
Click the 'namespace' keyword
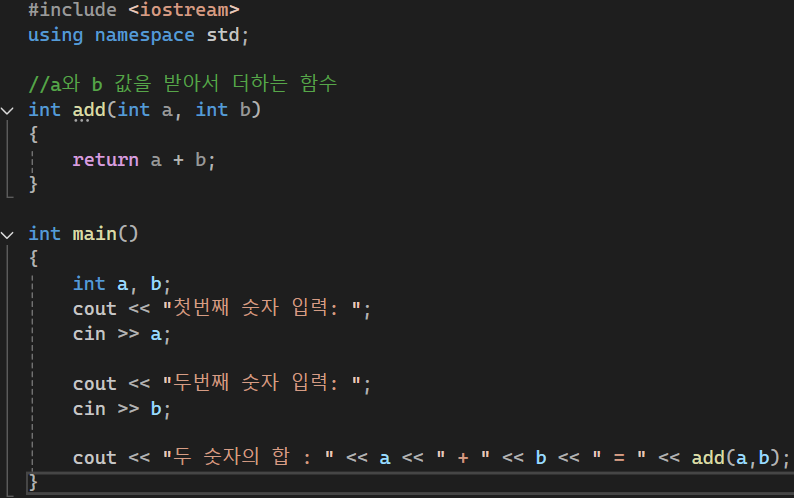145,35
